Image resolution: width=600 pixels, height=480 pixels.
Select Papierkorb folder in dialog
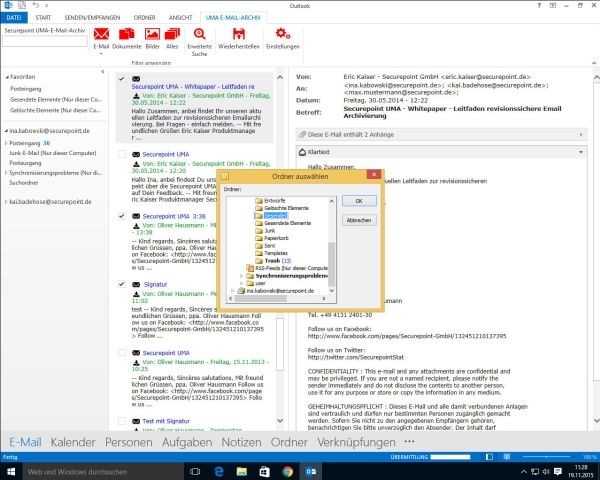click(x=272, y=238)
